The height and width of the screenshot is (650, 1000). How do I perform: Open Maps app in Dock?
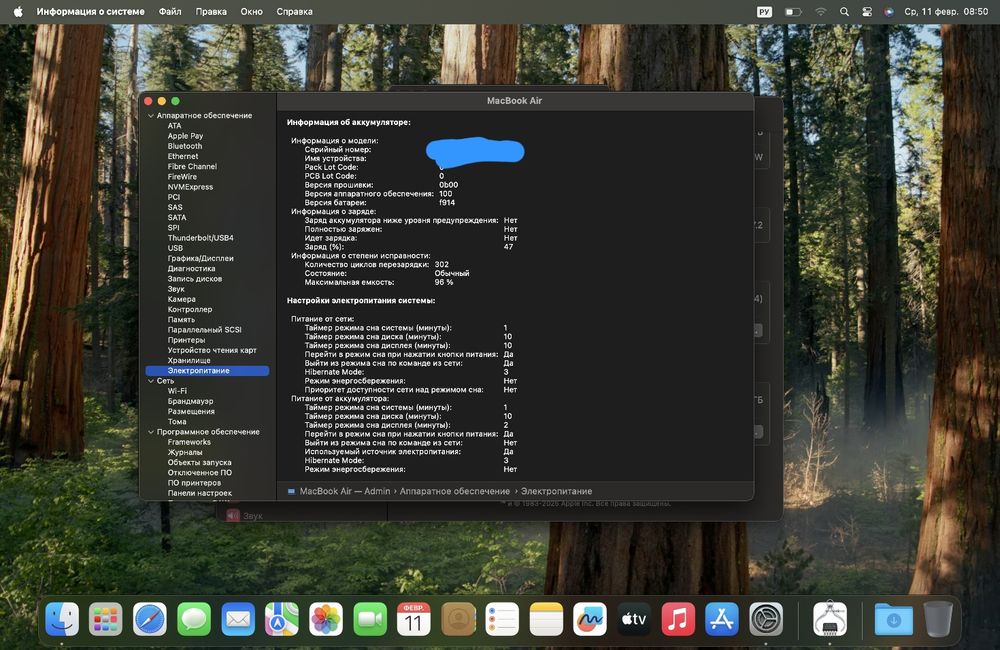click(x=282, y=619)
